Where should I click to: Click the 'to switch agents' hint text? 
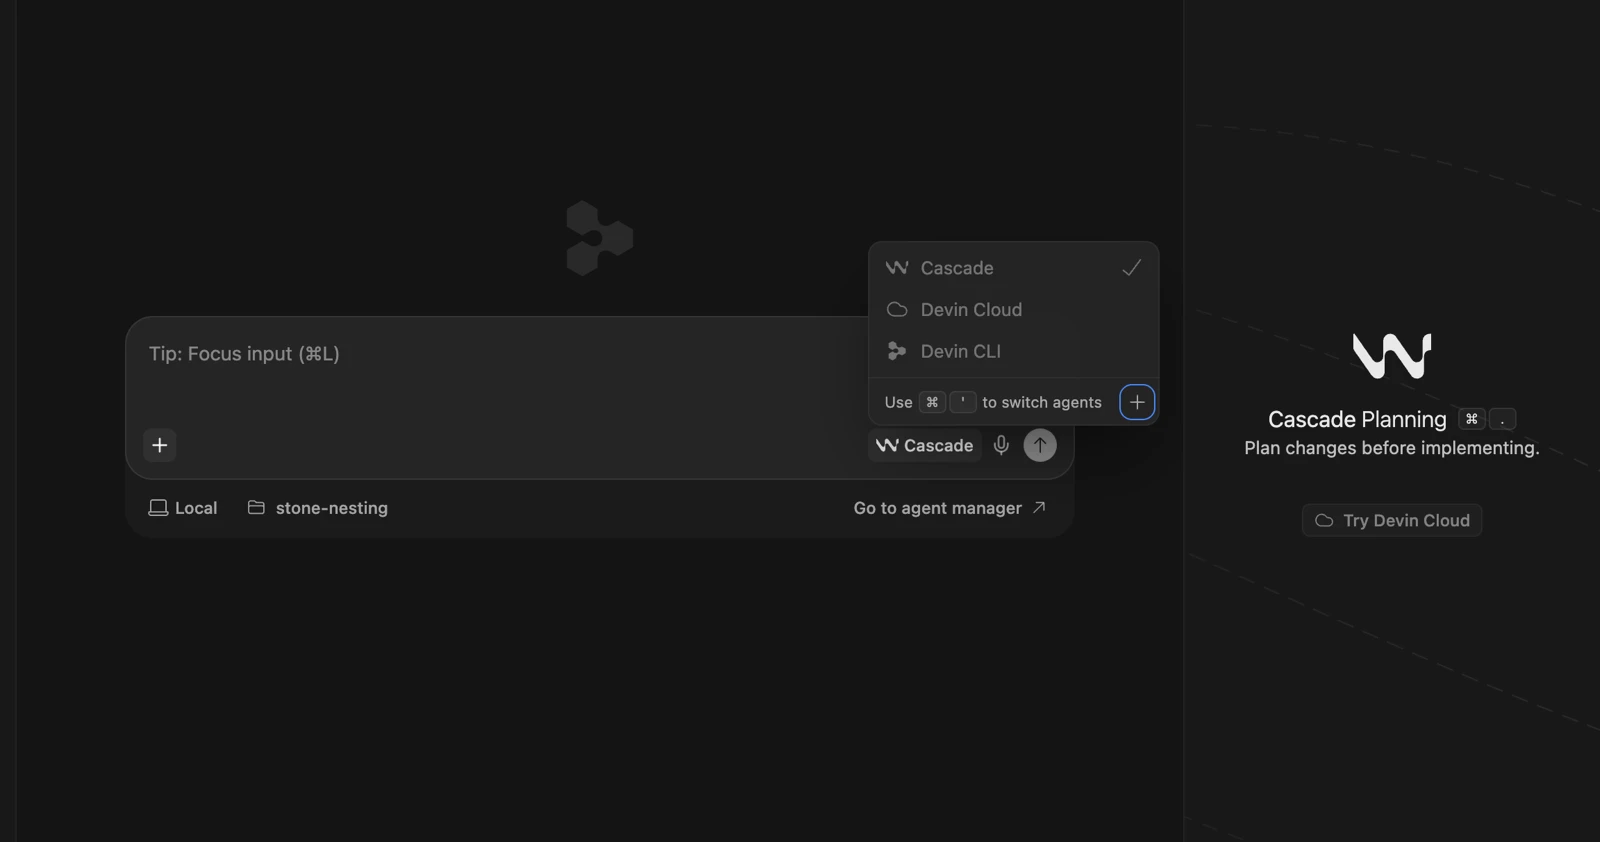point(1042,402)
